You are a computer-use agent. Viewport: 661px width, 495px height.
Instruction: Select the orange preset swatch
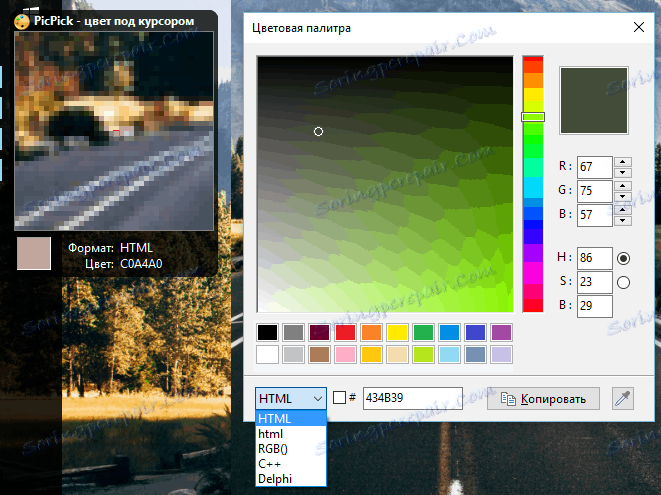coord(371,332)
